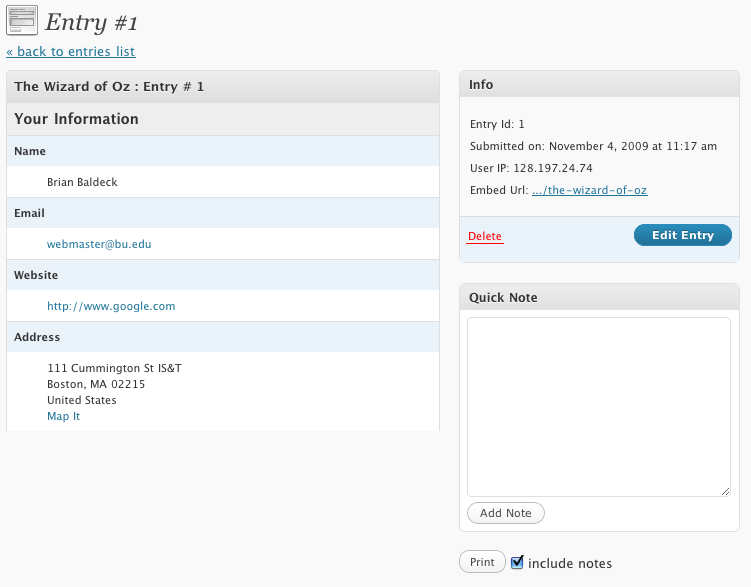The height and width of the screenshot is (587, 751).
Task: Delete this entry
Action: click(x=485, y=236)
